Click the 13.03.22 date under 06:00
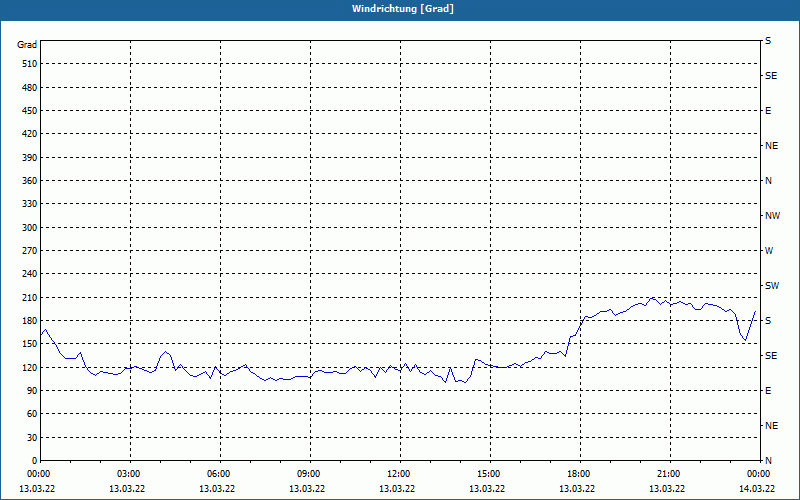The width and height of the screenshot is (800, 500). pyautogui.click(x=217, y=489)
